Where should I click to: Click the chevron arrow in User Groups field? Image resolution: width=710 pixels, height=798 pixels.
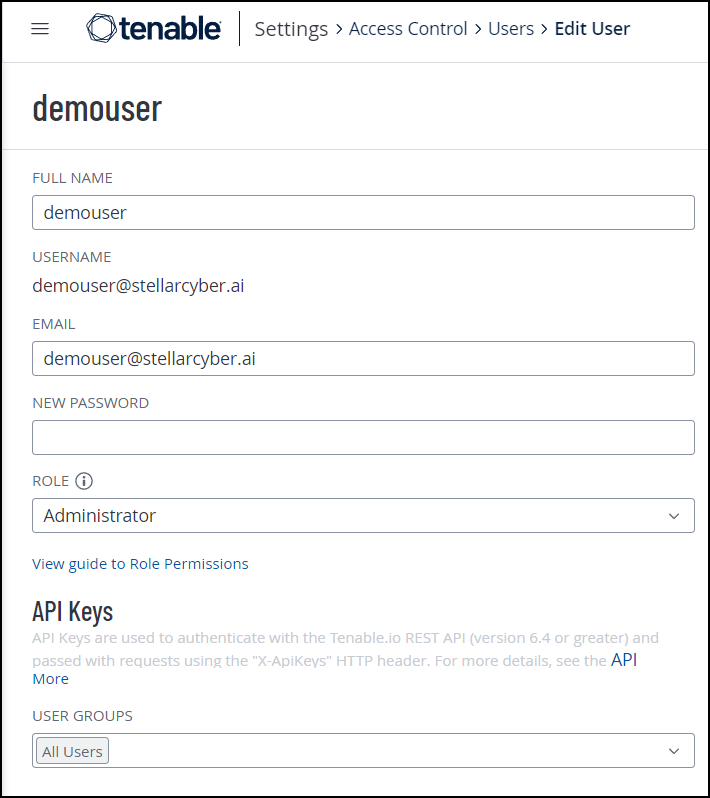673,751
